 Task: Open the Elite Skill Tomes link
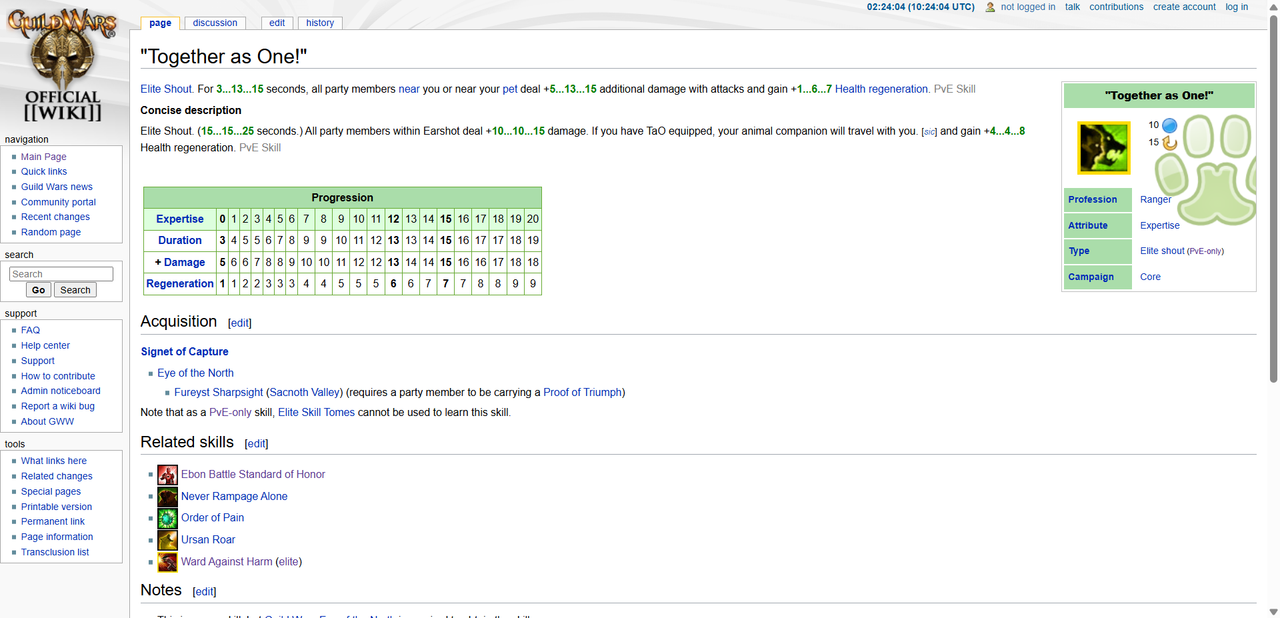click(316, 412)
